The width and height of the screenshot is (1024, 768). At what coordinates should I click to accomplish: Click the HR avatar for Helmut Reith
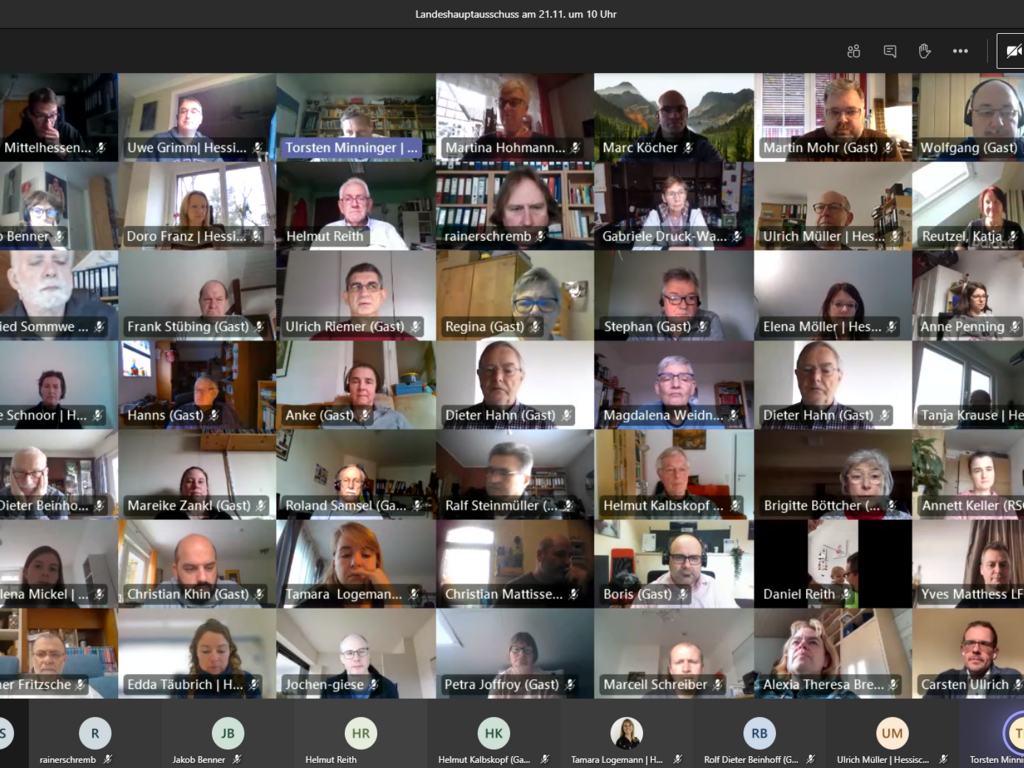(x=361, y=733)
